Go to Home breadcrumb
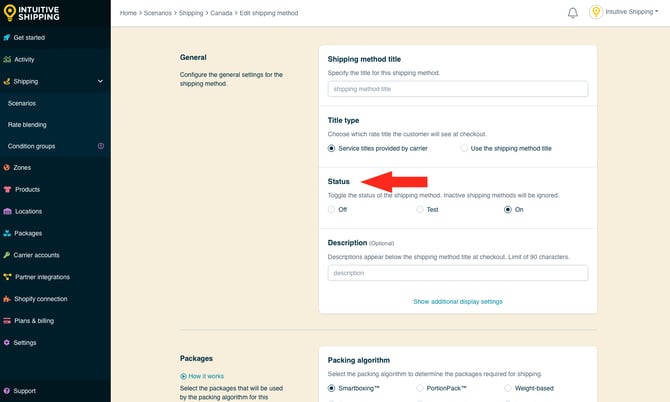Viewport: 670px width, 402px height. [x=128, y=13]
